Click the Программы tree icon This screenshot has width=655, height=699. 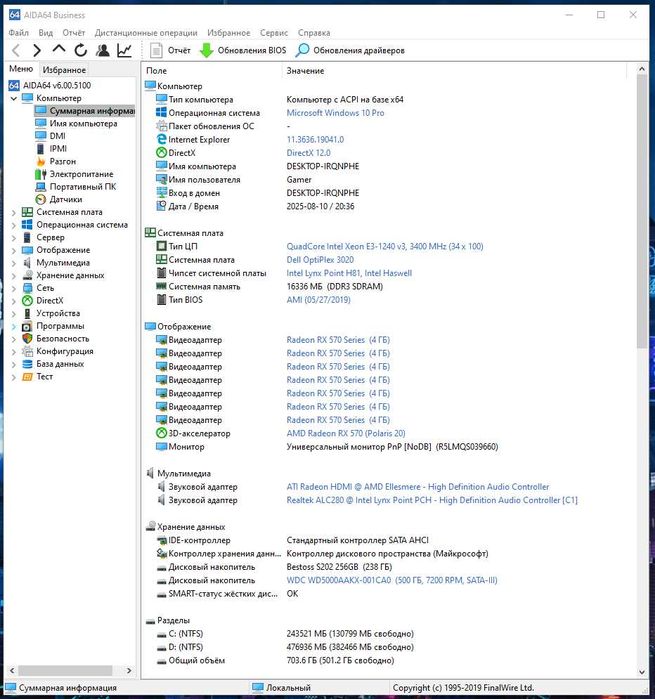click(27, 326)
